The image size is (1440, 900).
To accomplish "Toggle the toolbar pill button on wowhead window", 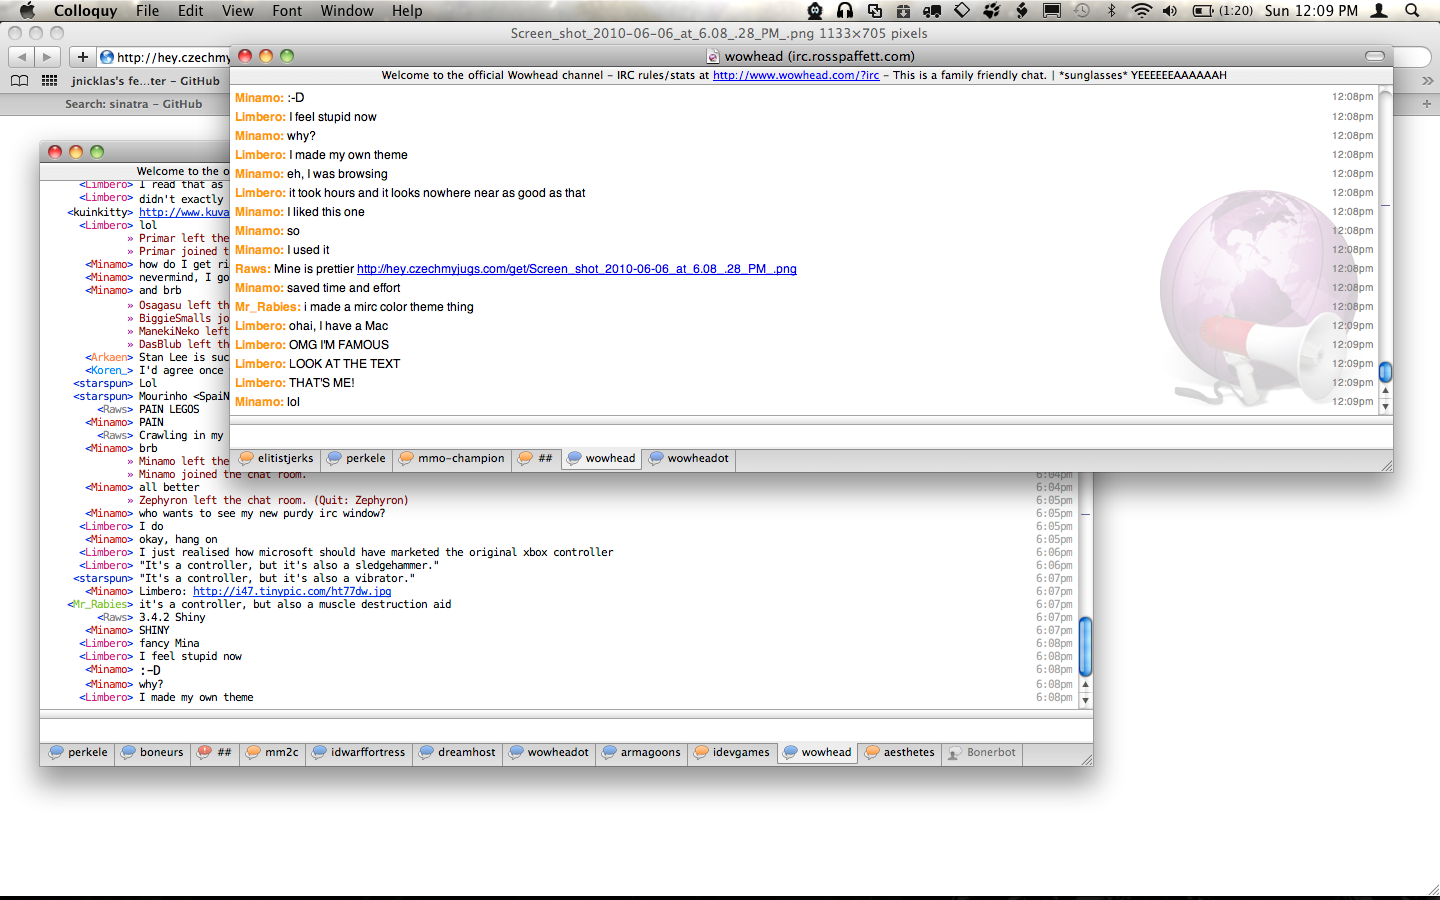I will (1375, 56).
